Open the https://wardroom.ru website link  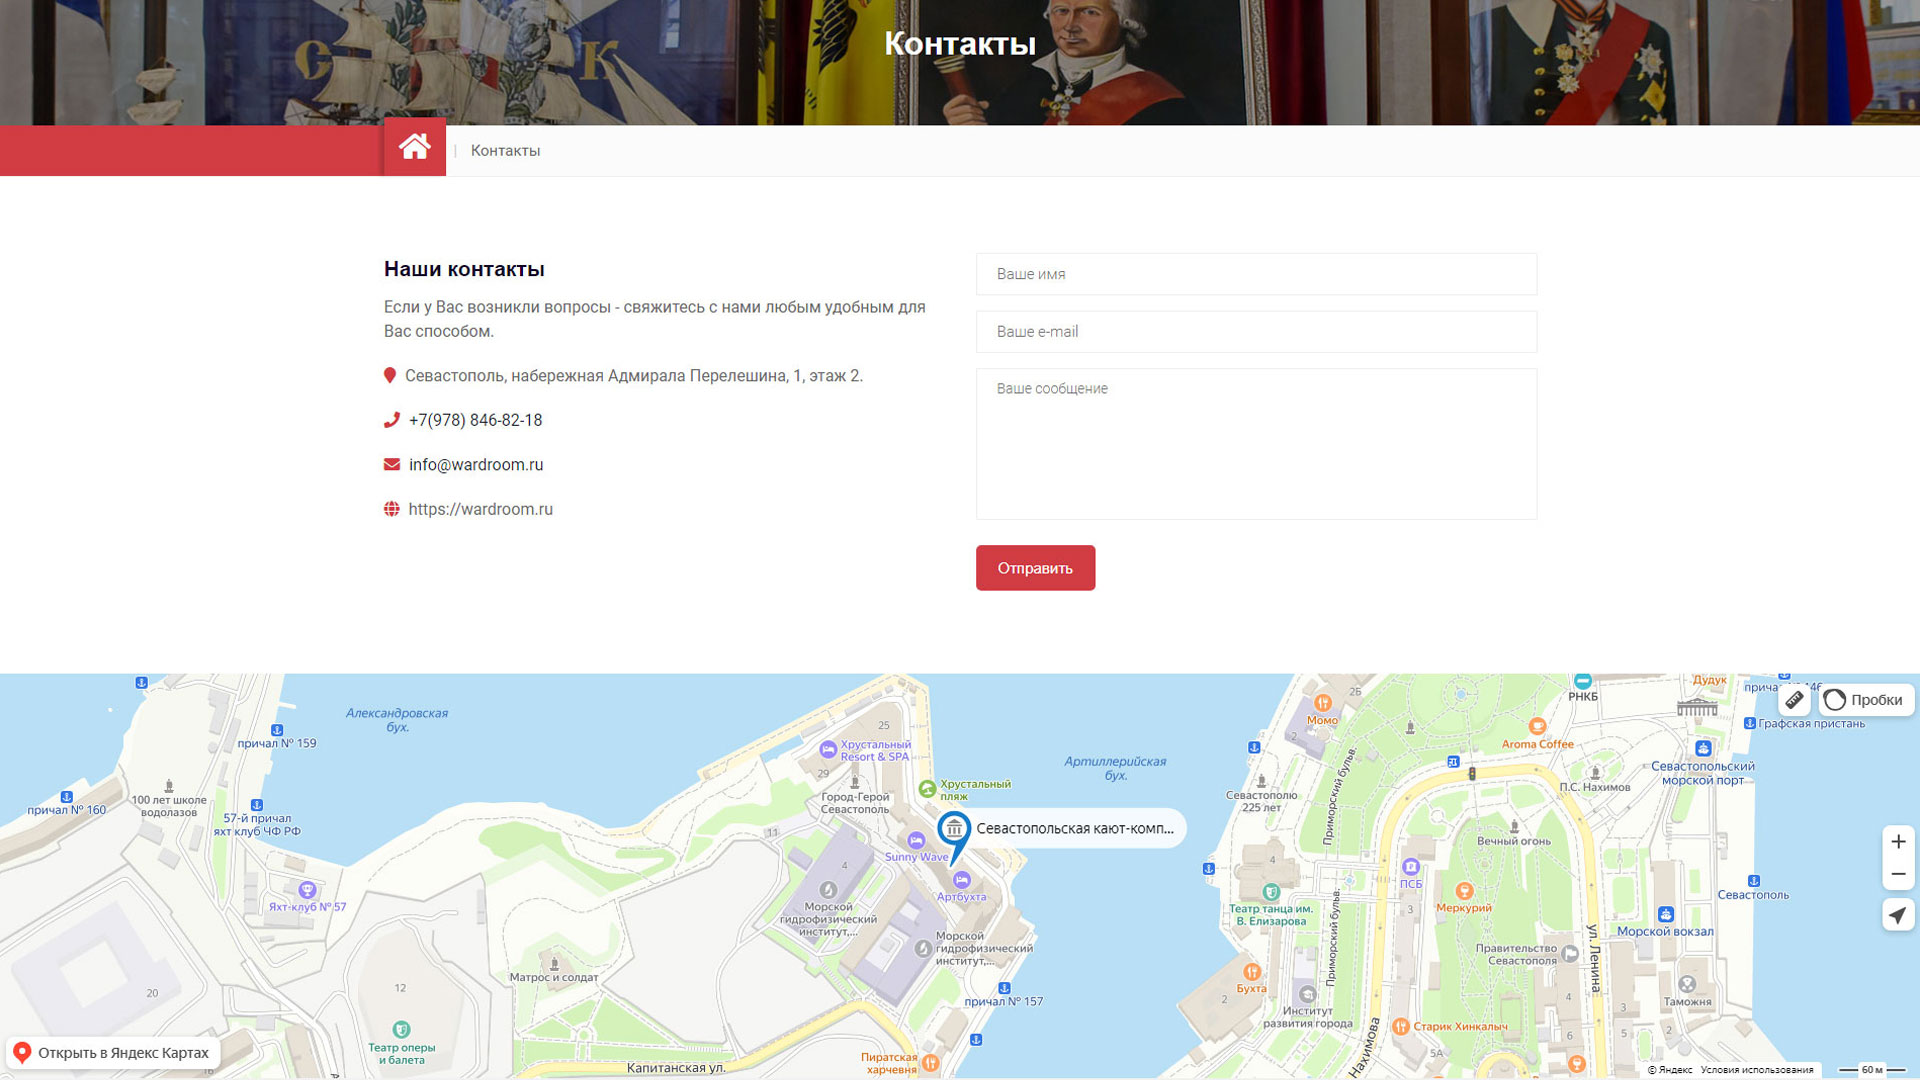pyautogui.click(x=480, y=509)
